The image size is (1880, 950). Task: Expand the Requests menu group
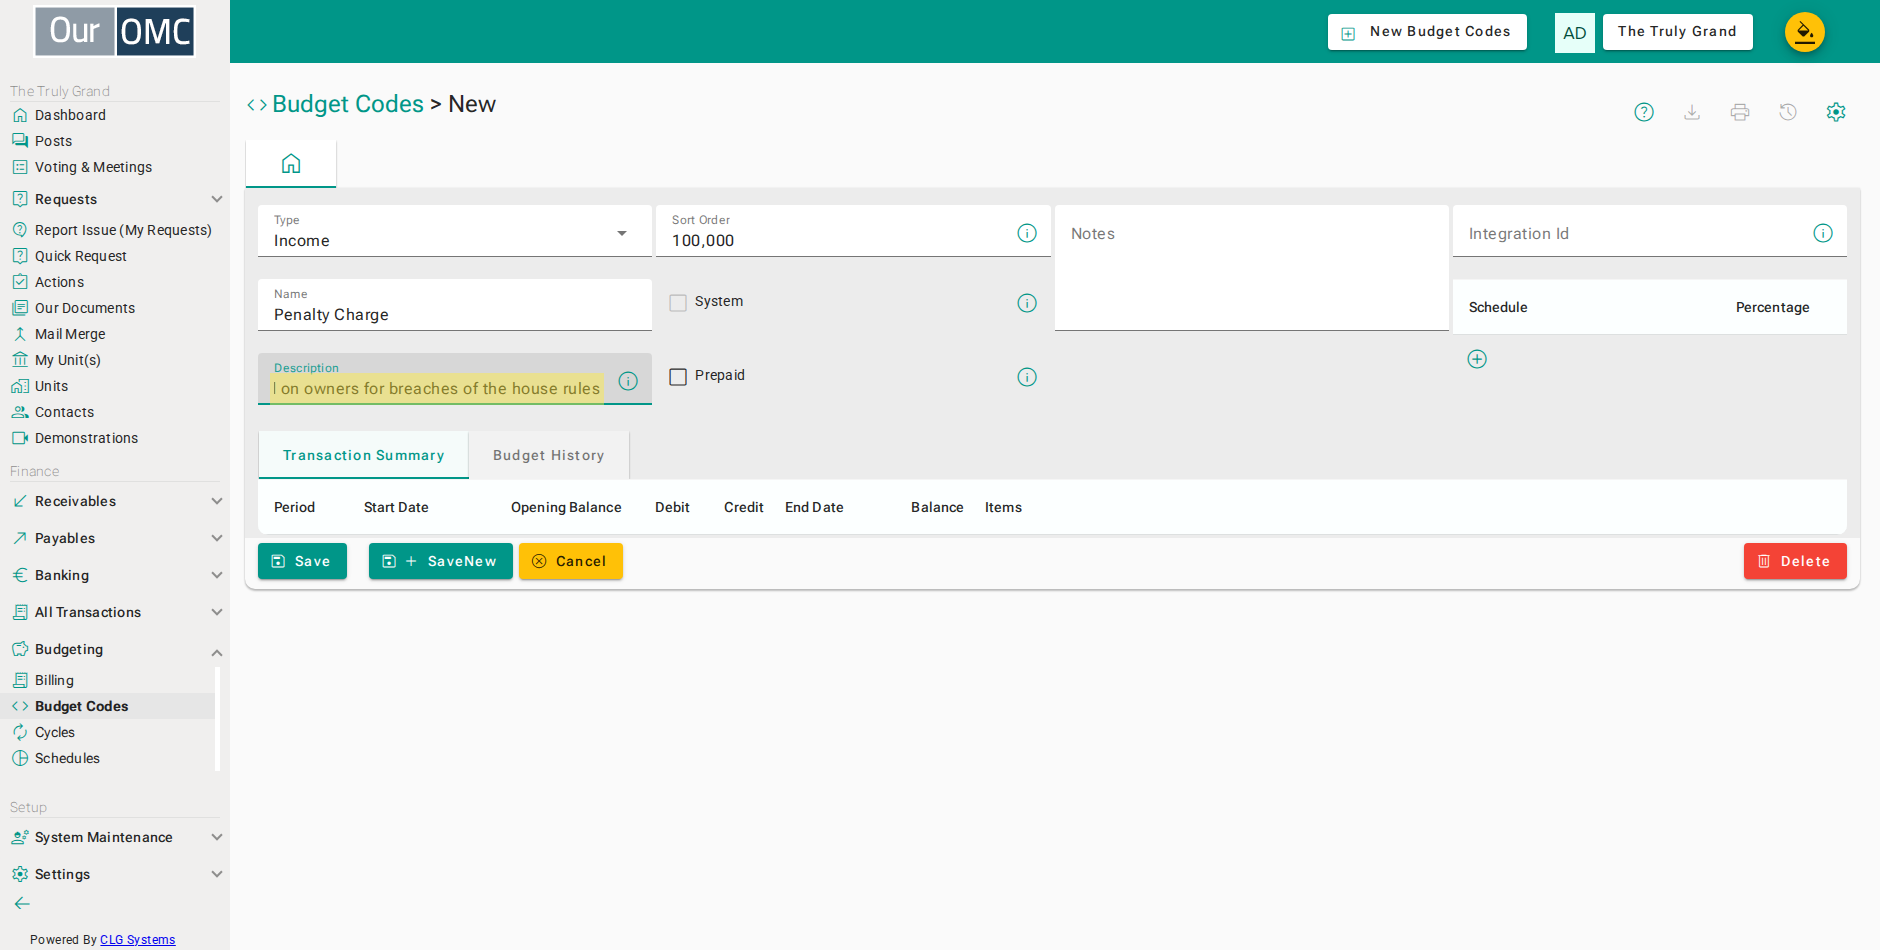tap(117, 199)
